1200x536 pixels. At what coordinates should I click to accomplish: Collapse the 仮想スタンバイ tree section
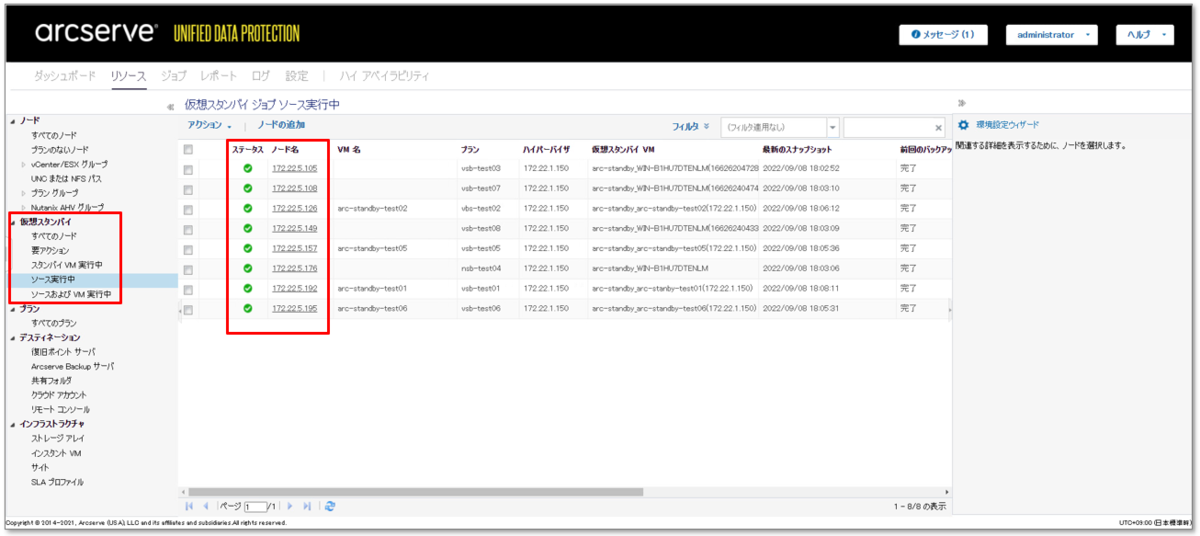tap(14, 221)
